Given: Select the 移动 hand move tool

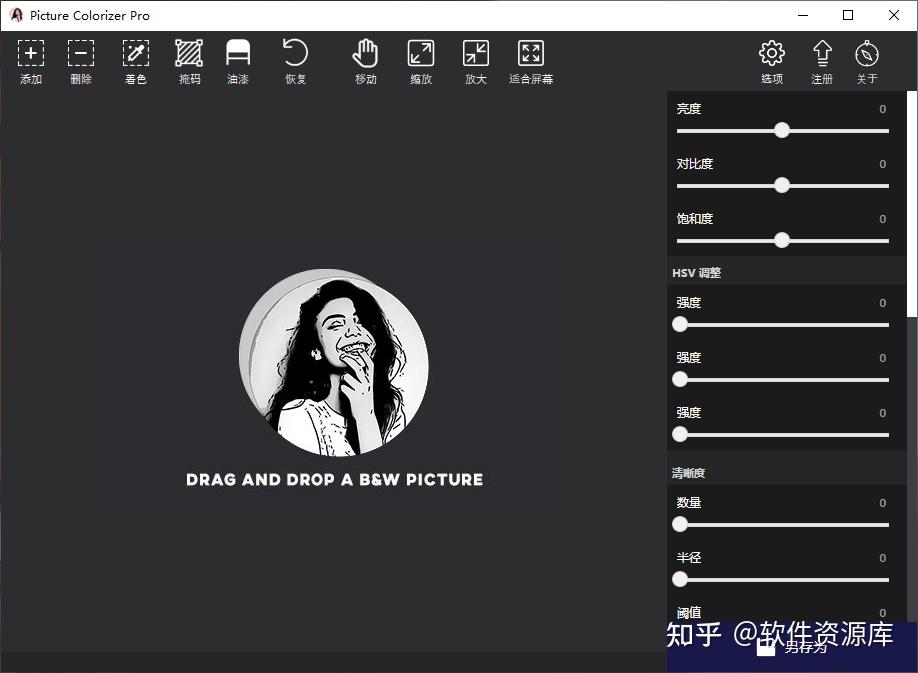Looking at the screenshot, I should pos(365,61).
